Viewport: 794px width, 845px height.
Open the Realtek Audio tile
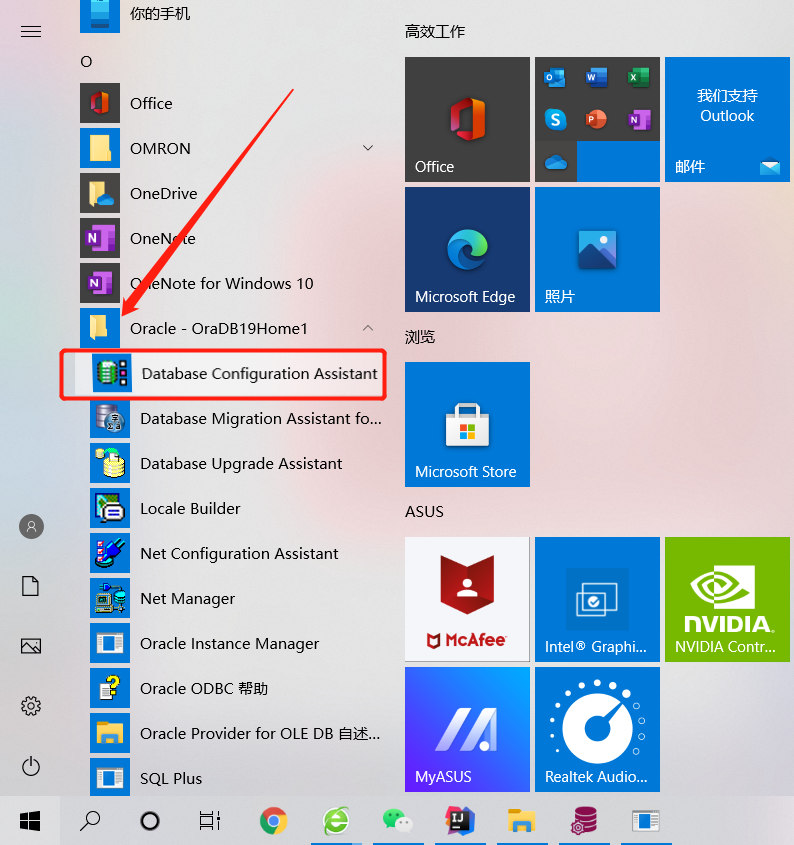click(x=597, y=729)
